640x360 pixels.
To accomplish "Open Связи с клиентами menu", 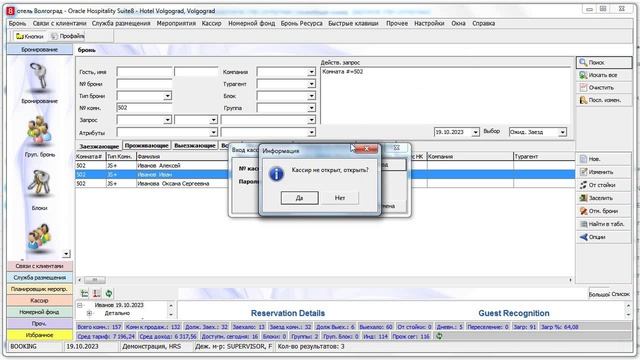I will tap(60, 23).
